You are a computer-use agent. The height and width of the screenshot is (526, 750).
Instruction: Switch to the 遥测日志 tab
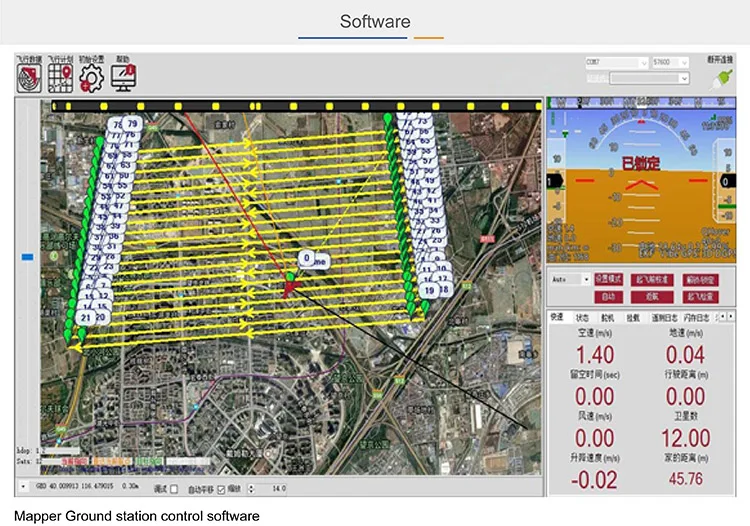click(x=664, y=318)
